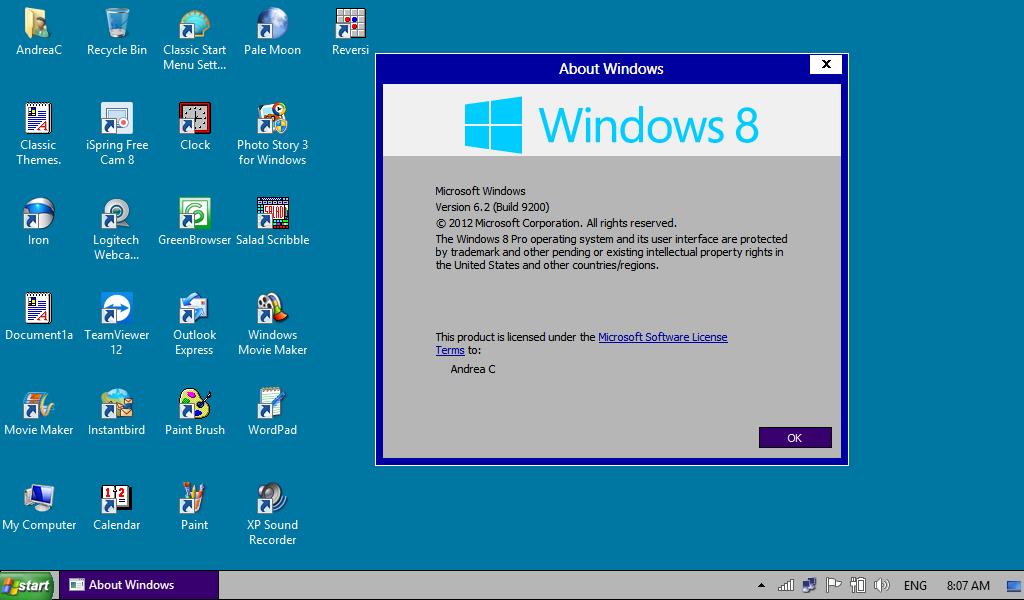Click the power battery tray icon

tap(857, 585)
